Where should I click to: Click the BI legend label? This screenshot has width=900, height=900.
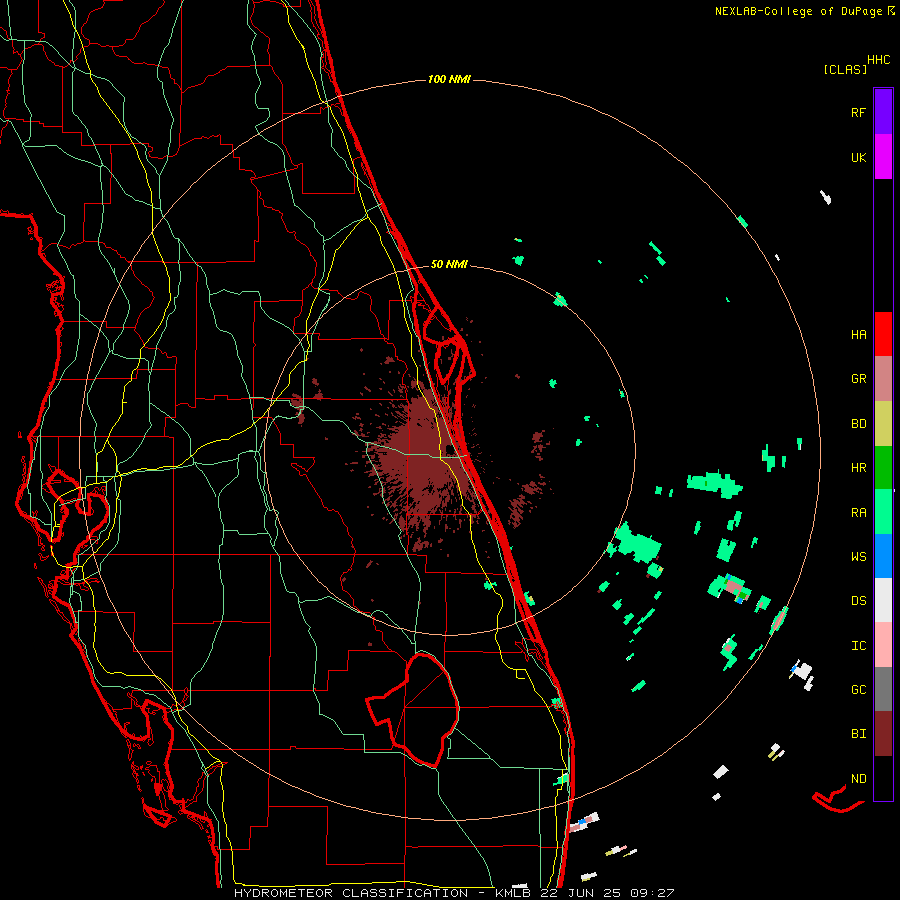tap(858, 734)
